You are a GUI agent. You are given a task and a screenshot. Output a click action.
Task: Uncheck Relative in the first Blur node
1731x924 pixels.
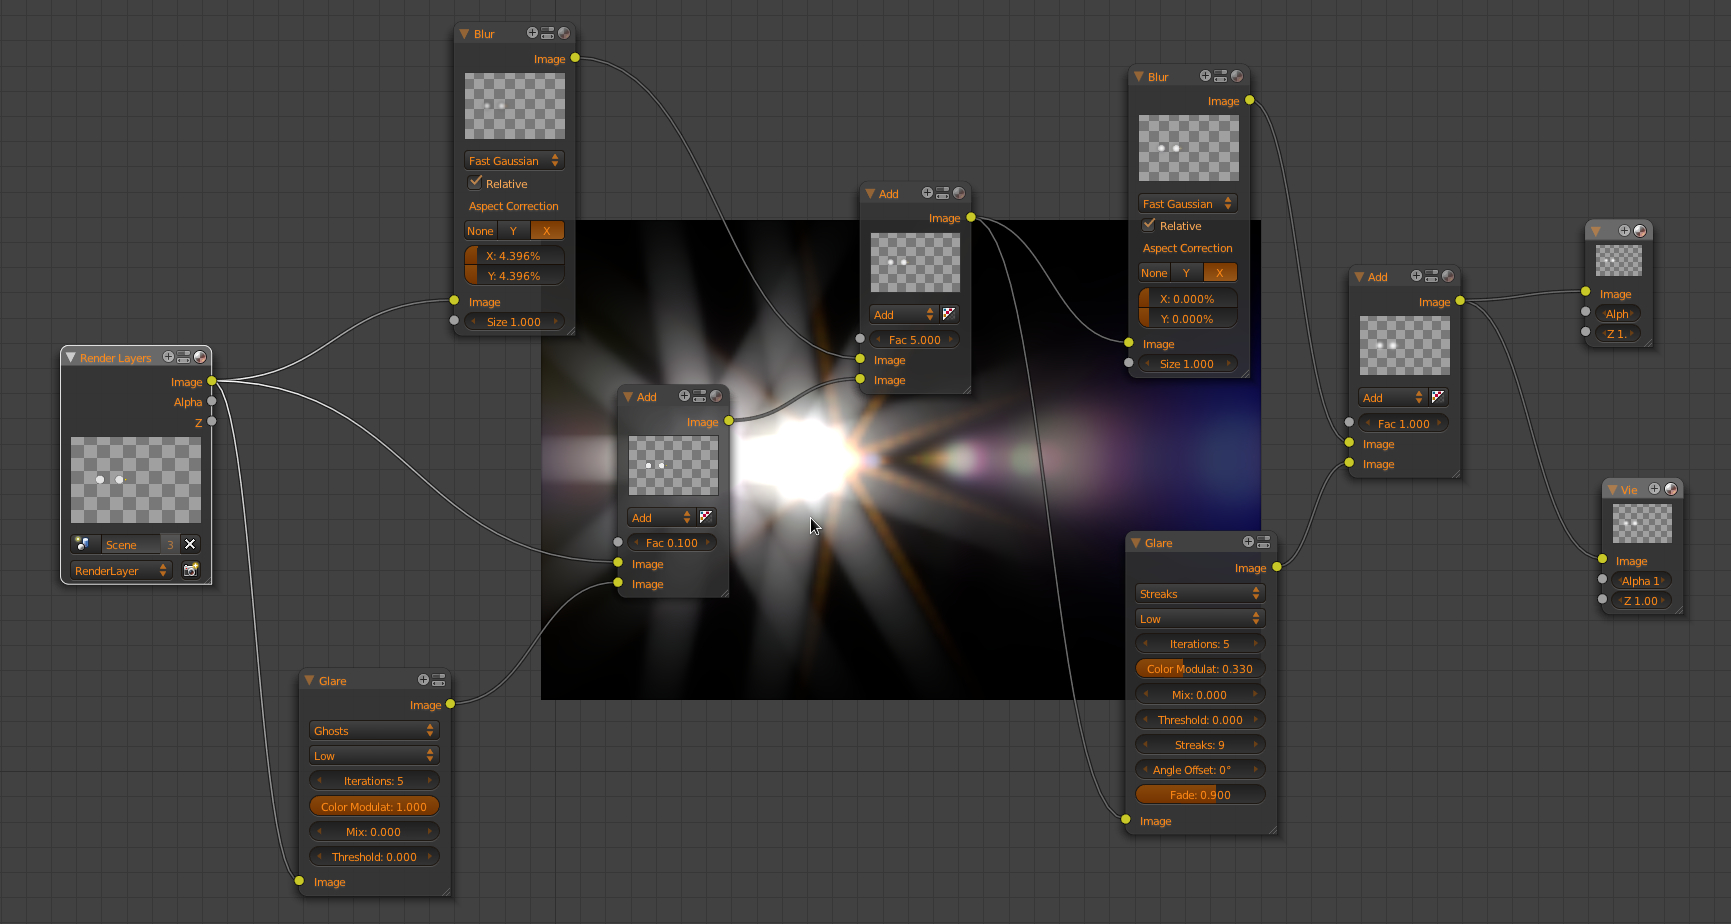(x=475, y=183)
